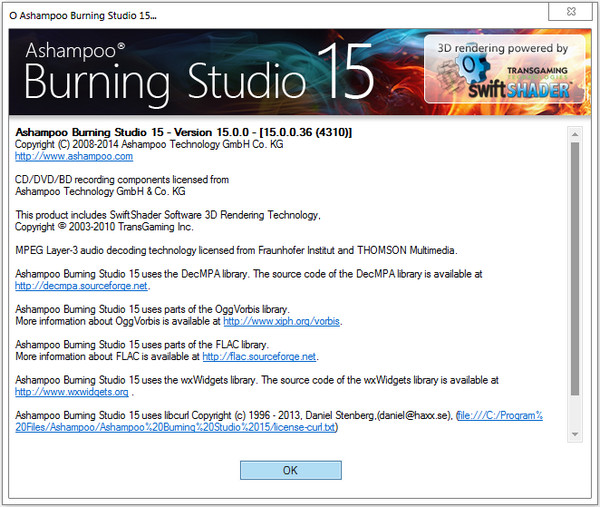
Task: Click the vertical scrollbar thumb
Action: tap(574, 270)
